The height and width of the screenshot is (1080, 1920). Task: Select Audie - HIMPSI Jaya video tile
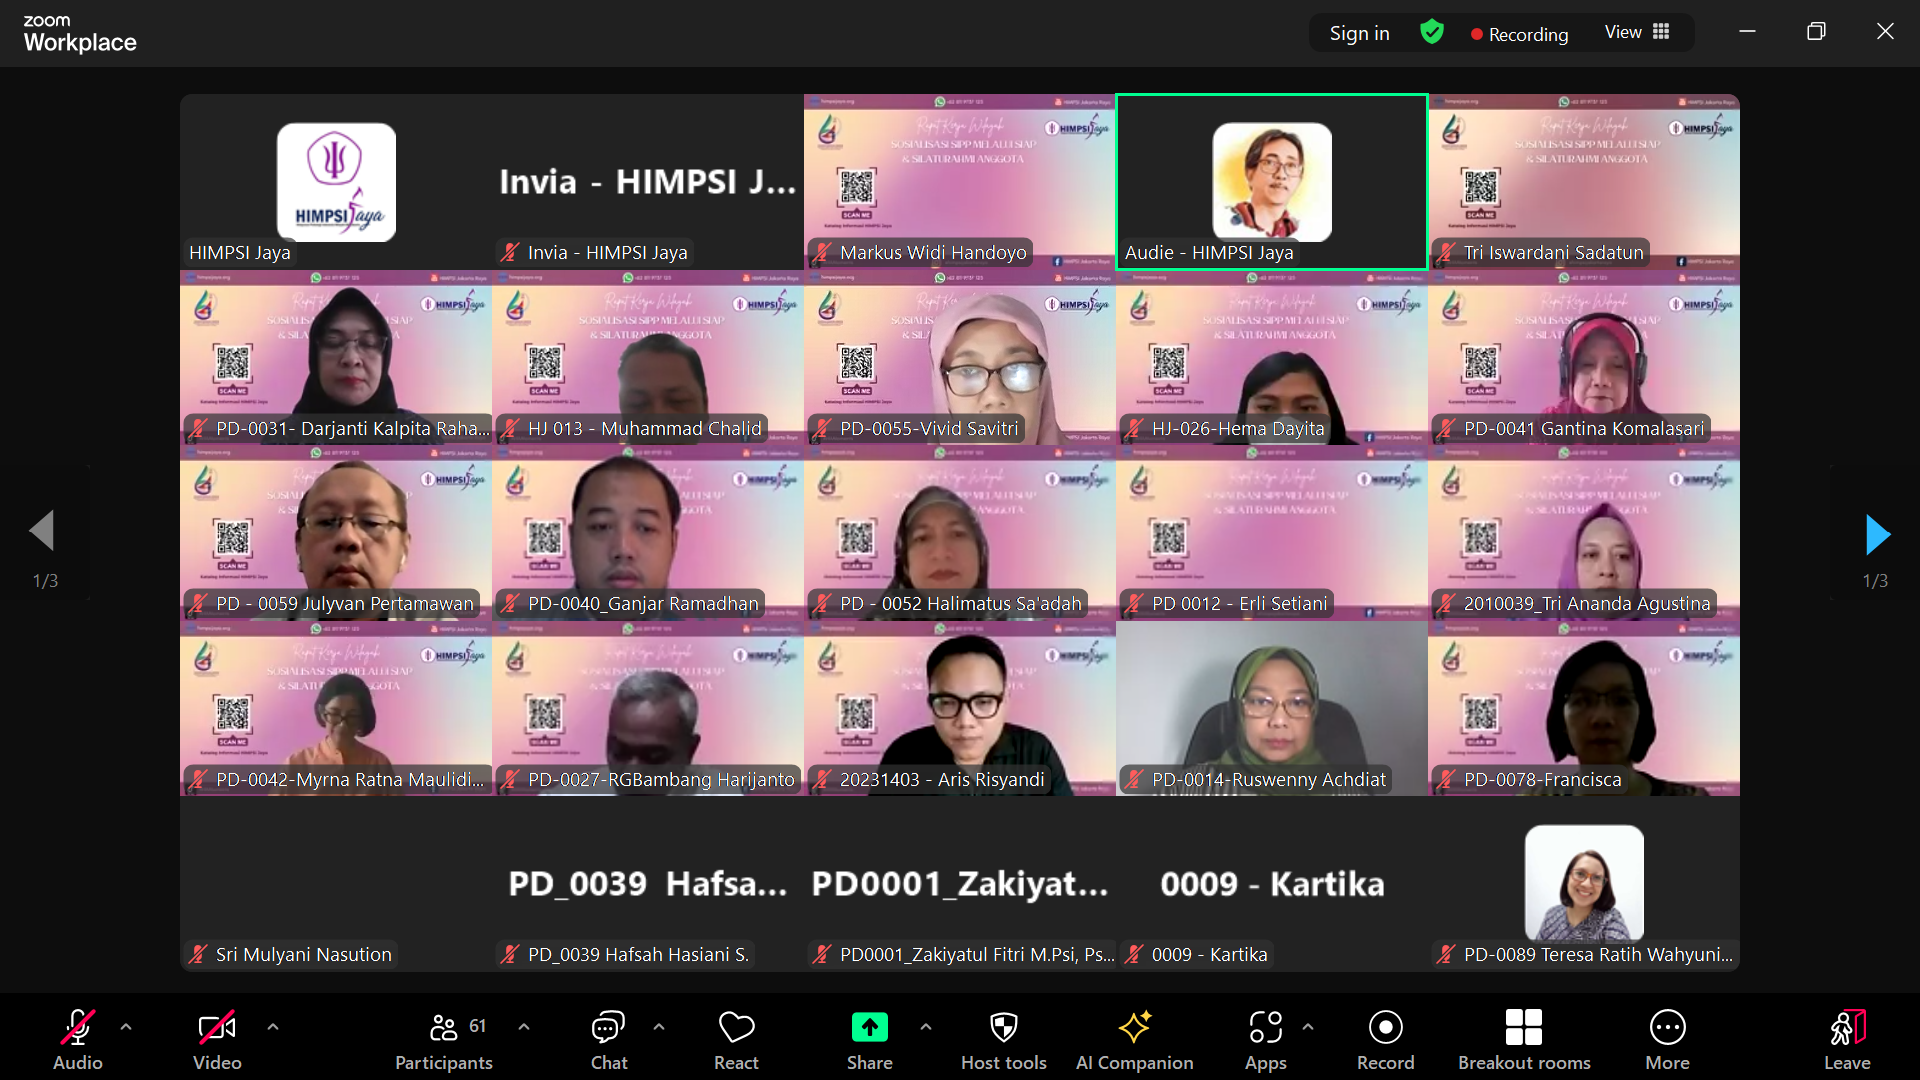(1271, 182)
